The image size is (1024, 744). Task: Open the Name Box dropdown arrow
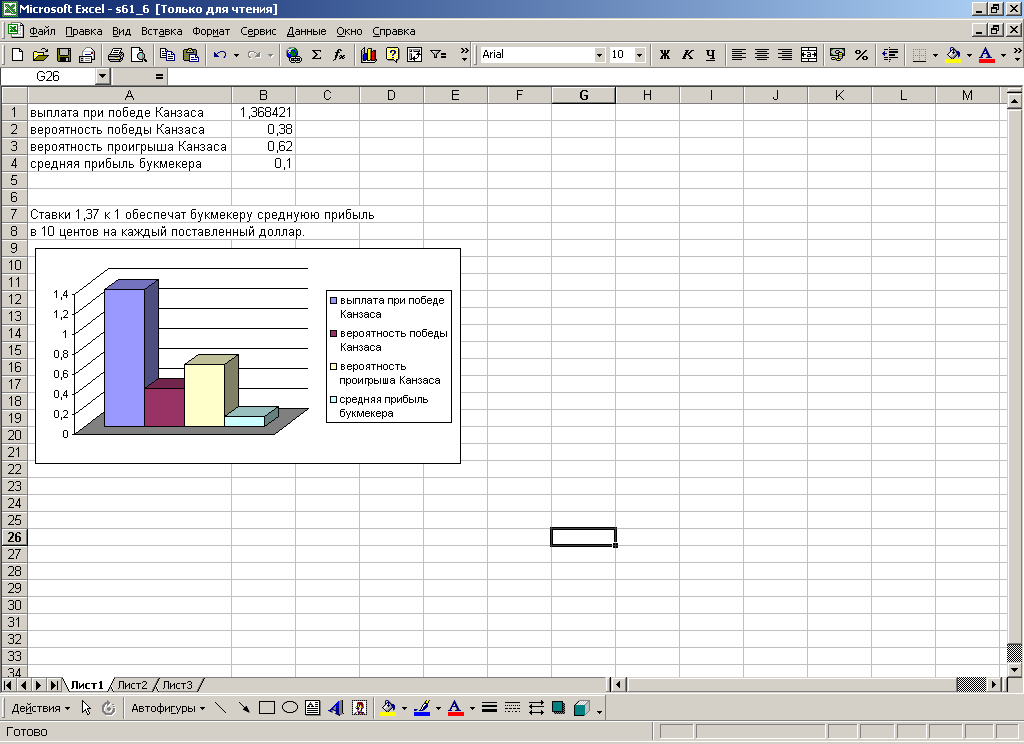pyautogui.click(x=102, y=76)
